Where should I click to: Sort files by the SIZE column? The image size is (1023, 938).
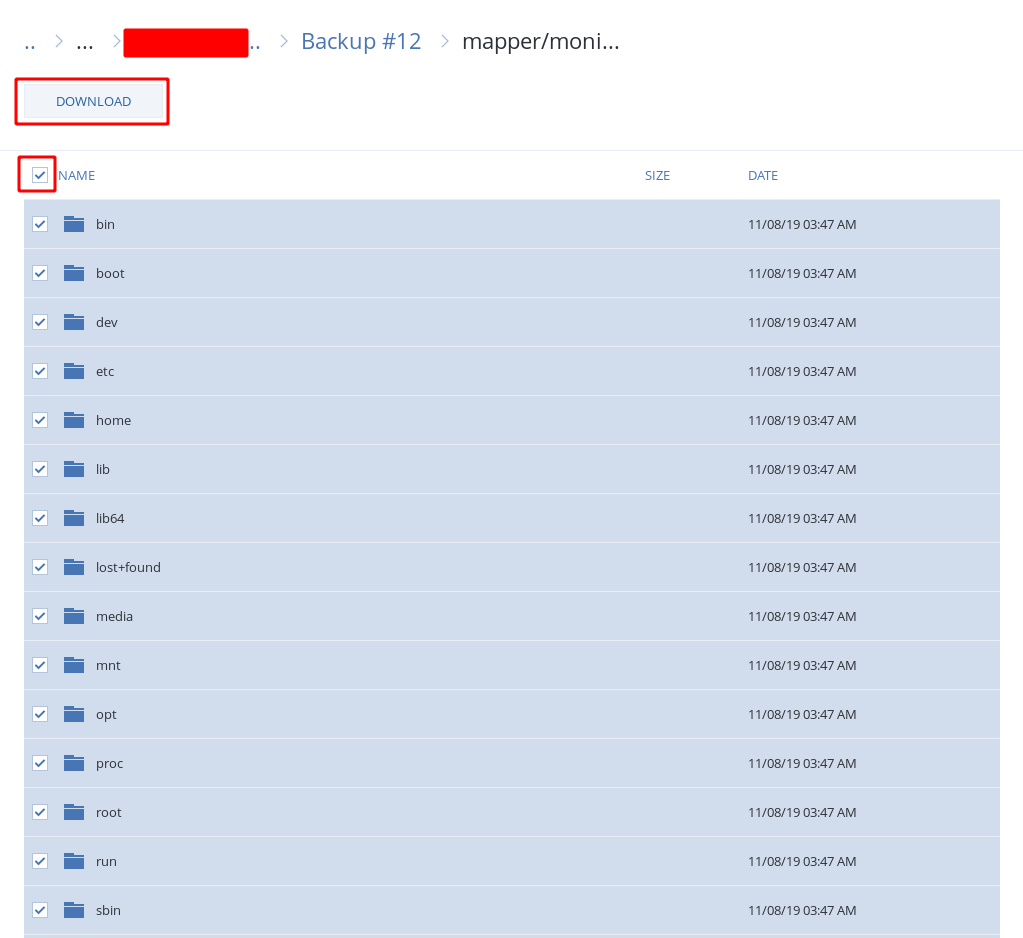point(657,176)
